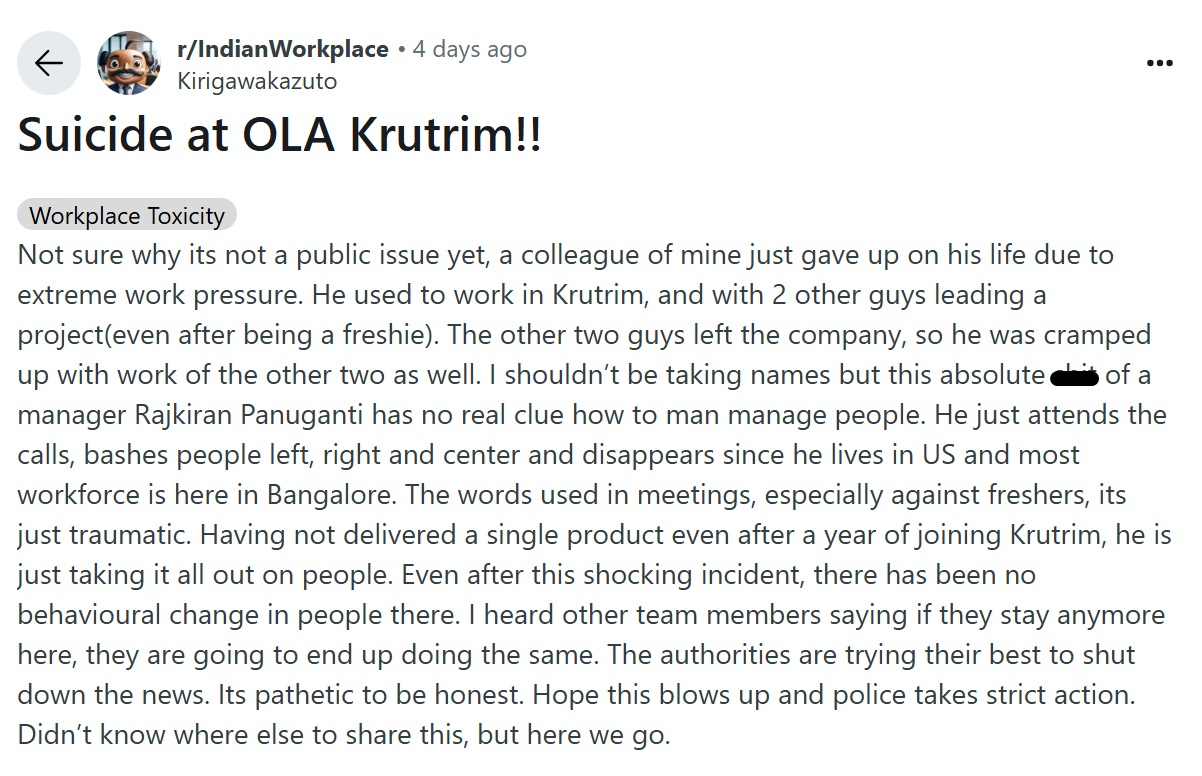Filter by the Workplace Toxicity flair
Image resolution: width=1202 pixels, height=776 pixels.
coord(127,215)
